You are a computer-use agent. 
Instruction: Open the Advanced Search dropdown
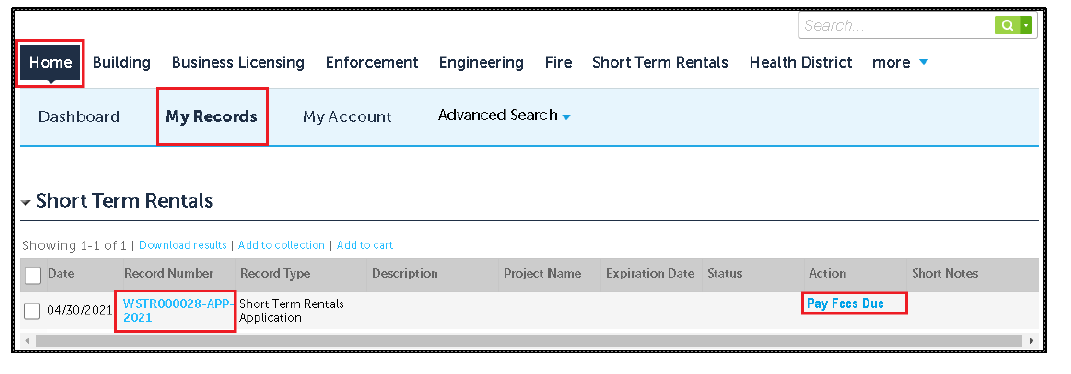pos(504,115)
